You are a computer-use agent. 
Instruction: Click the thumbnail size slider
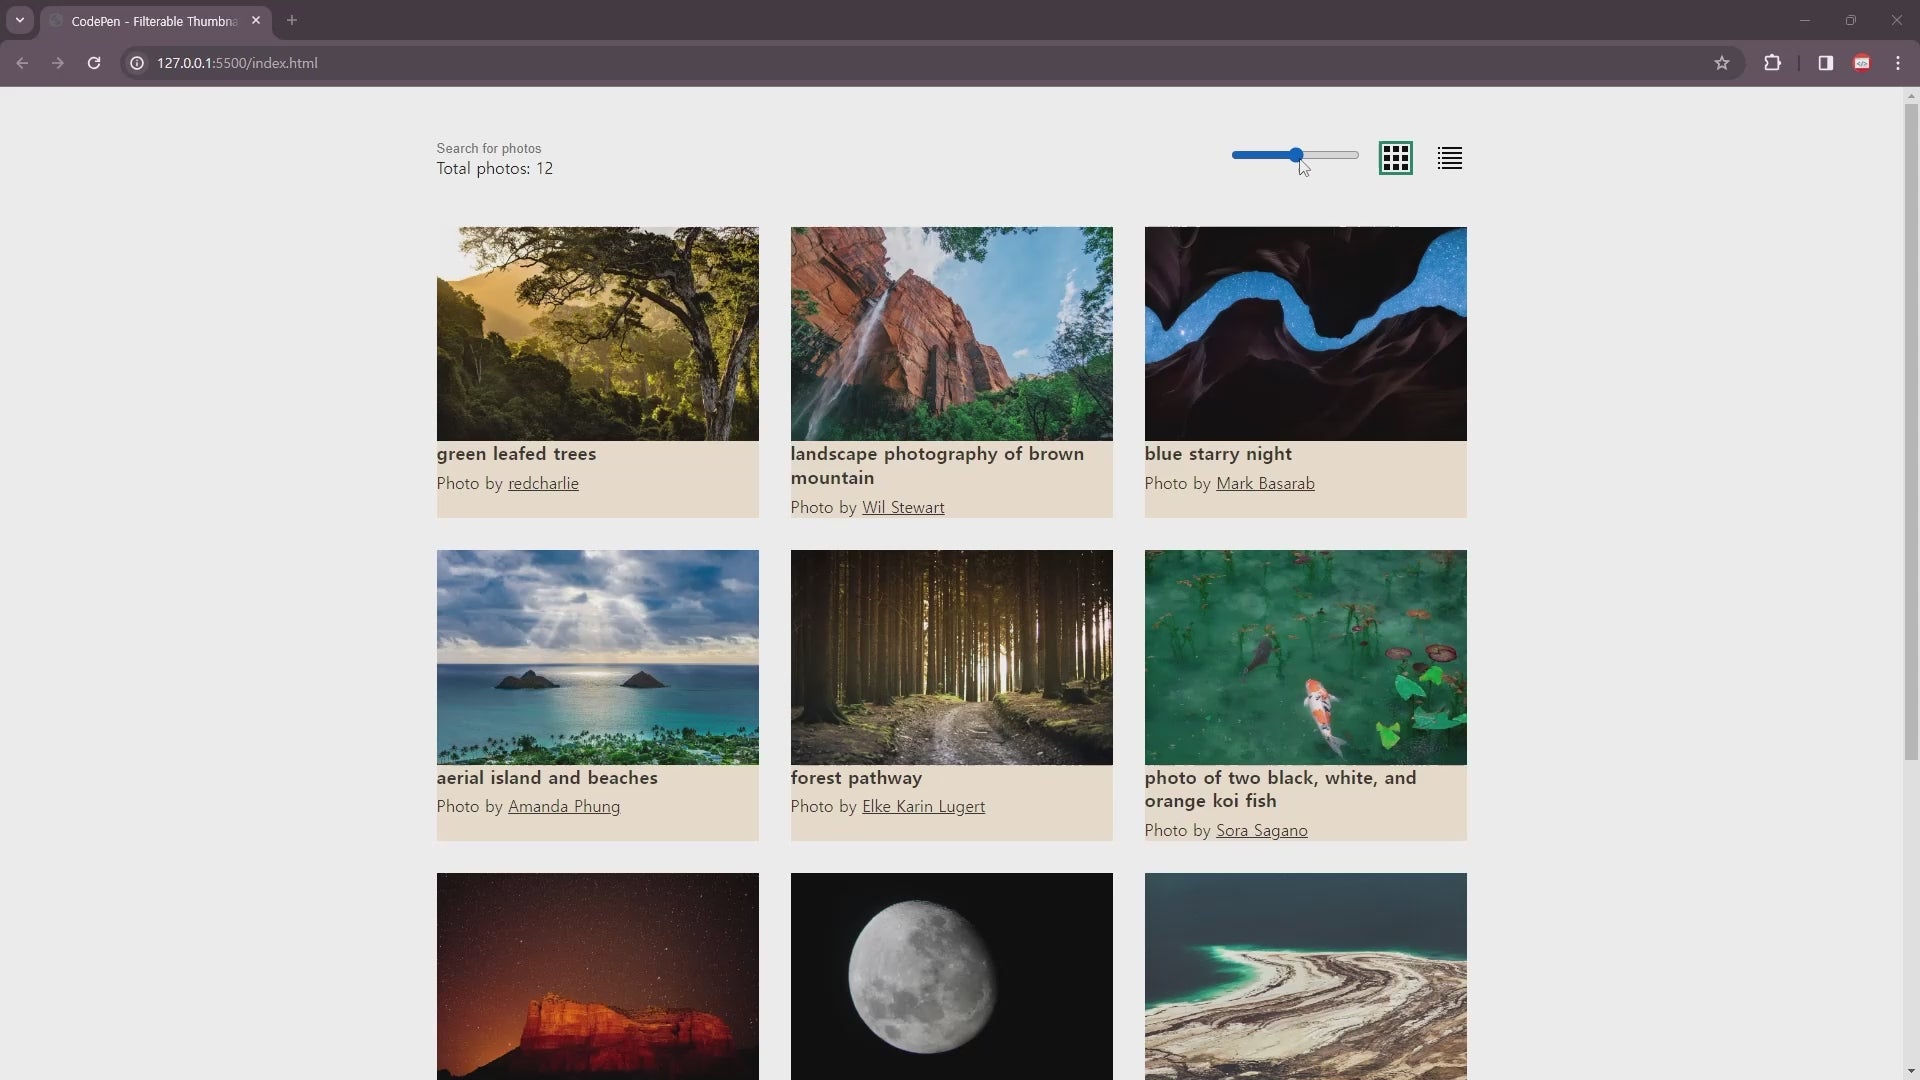point(1295,155)
